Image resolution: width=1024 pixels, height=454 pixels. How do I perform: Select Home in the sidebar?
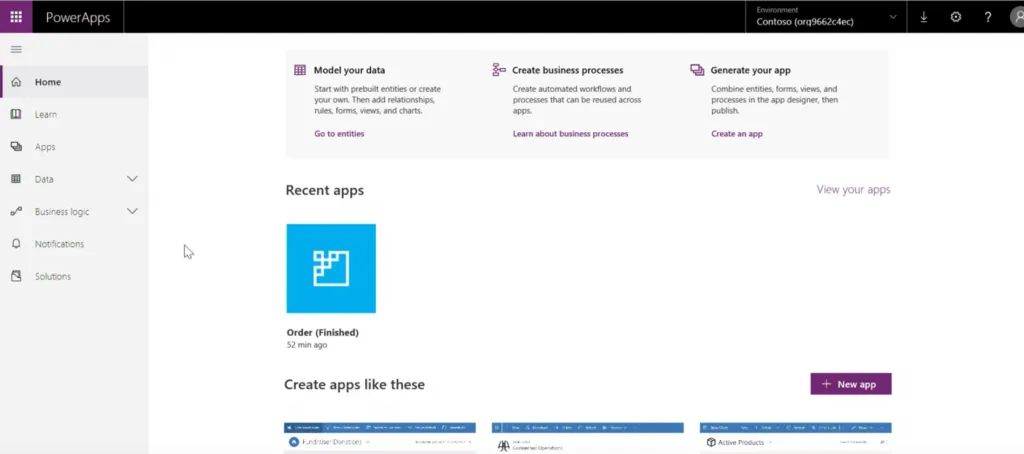pos(74,82)
